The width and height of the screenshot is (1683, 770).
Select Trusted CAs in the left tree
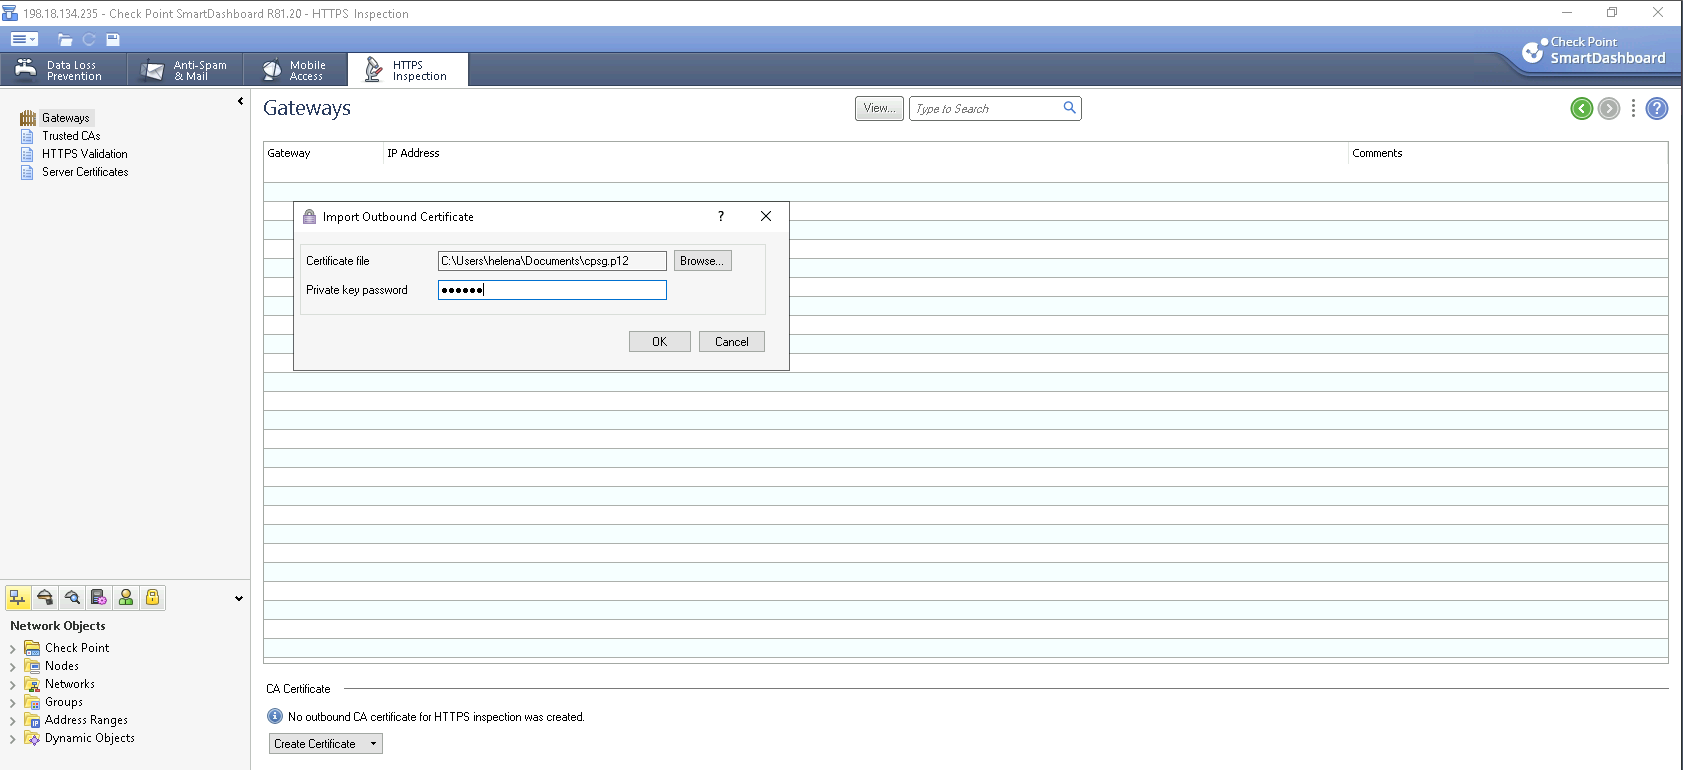point(71,136)
